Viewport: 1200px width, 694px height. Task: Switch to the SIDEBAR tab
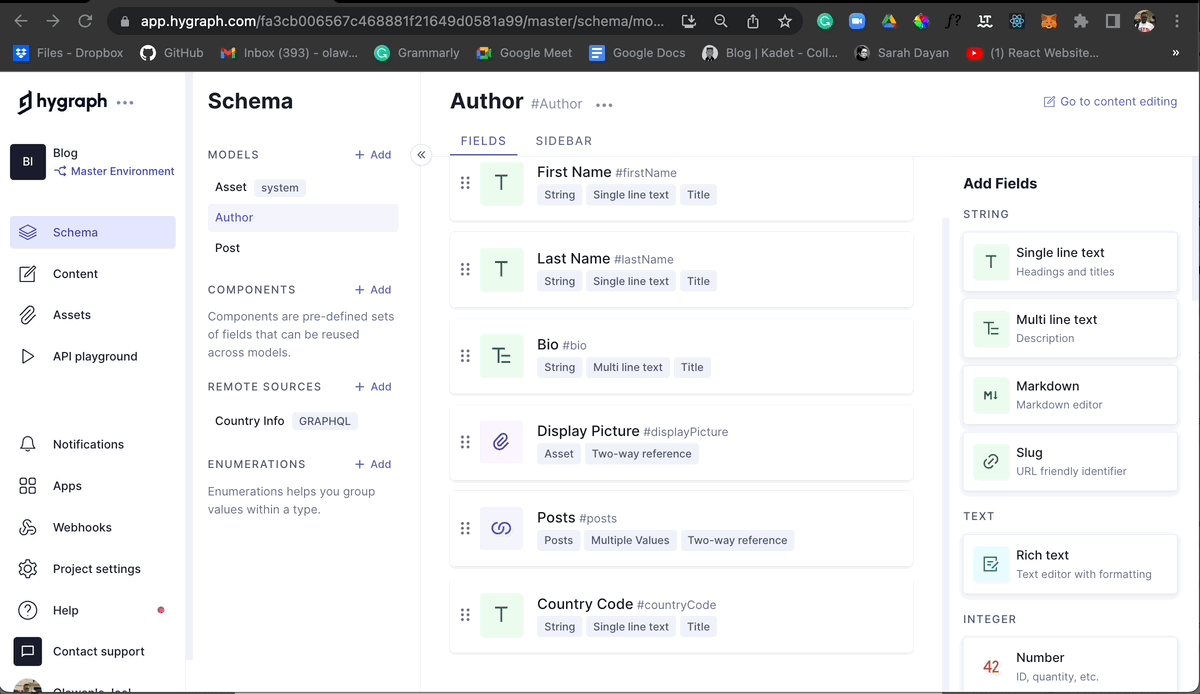pos(563,141)
